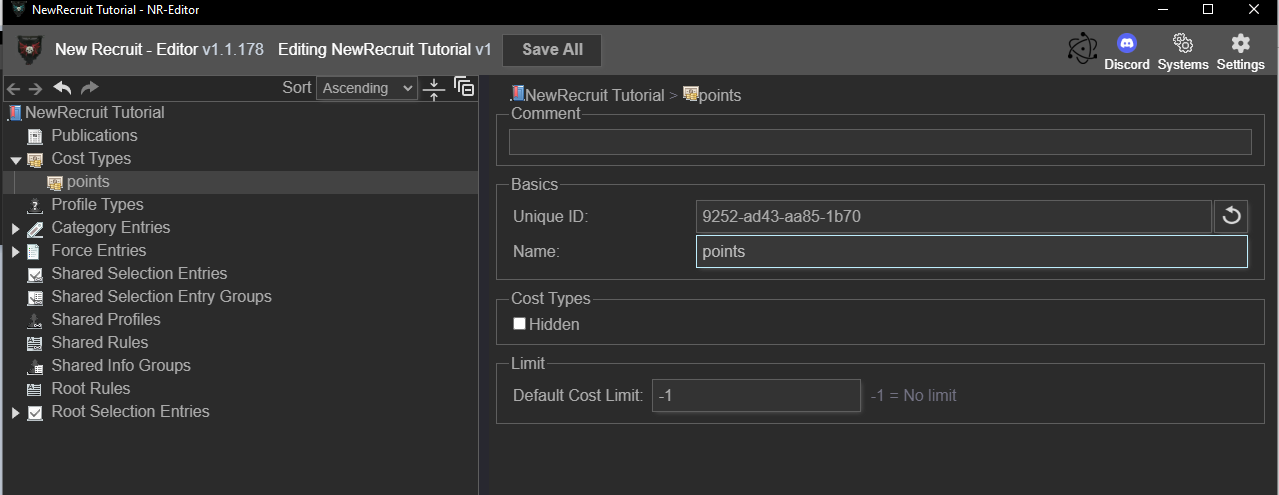Click the 'Editing NewRecruit Tutorial v1' text
Image resolution: width=1279 pixels, height=495 pixels.
(385, 49)
